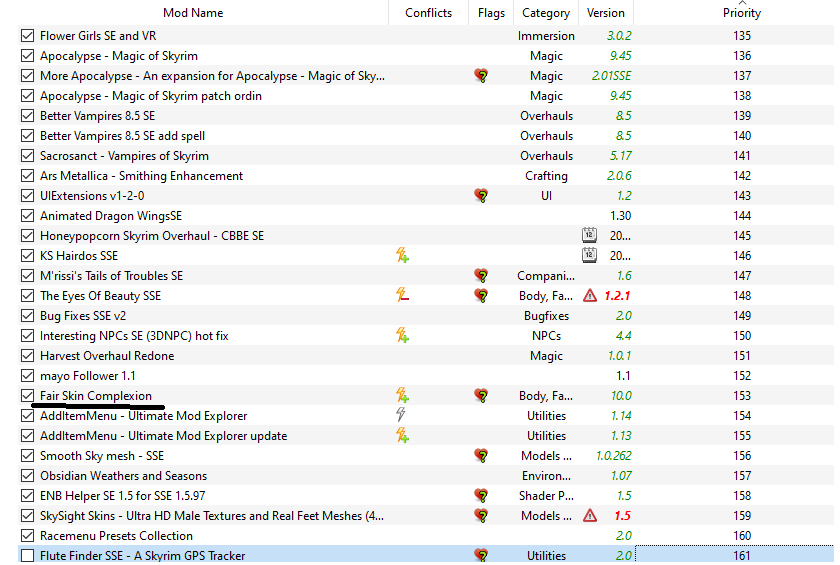Enable Flute Finder SSE mod checkbox
Screen dimensions: 840x565
27,556
